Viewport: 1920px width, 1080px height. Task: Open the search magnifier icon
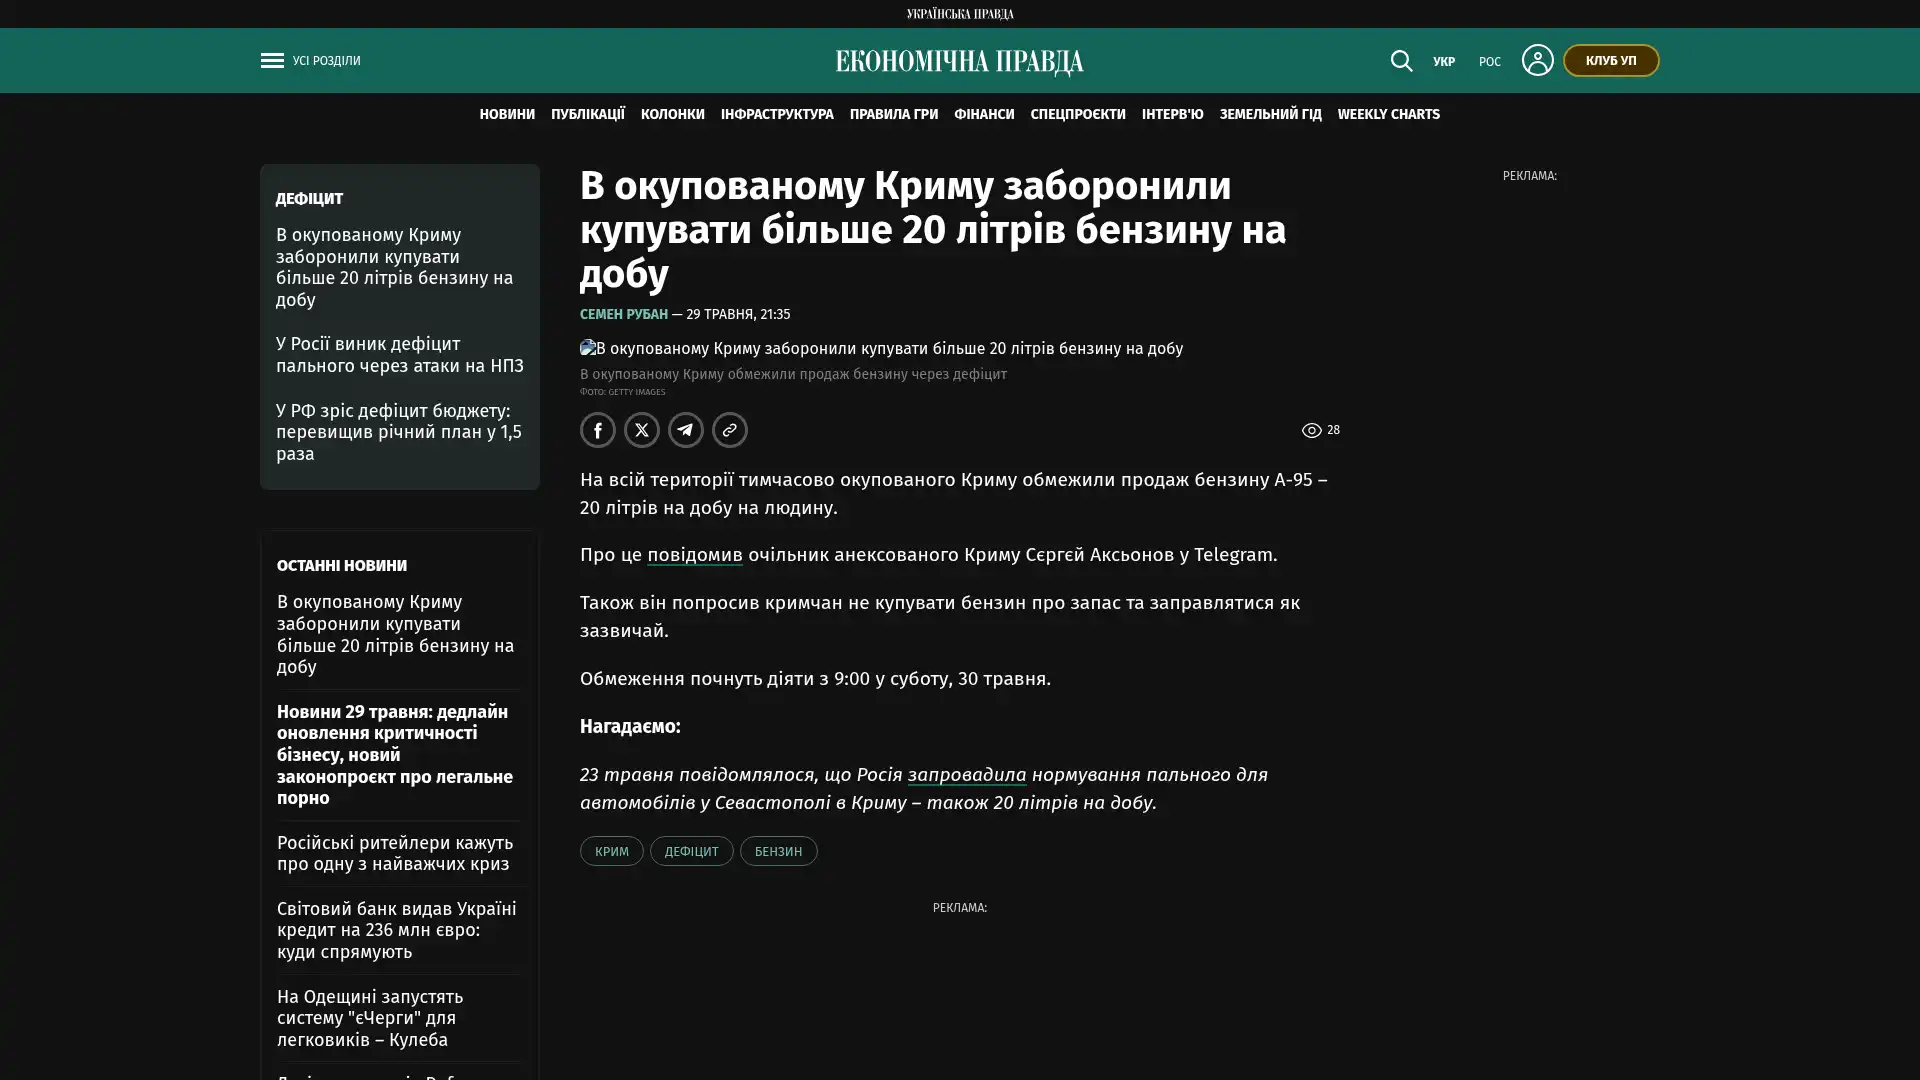(x=1401, y=61)
